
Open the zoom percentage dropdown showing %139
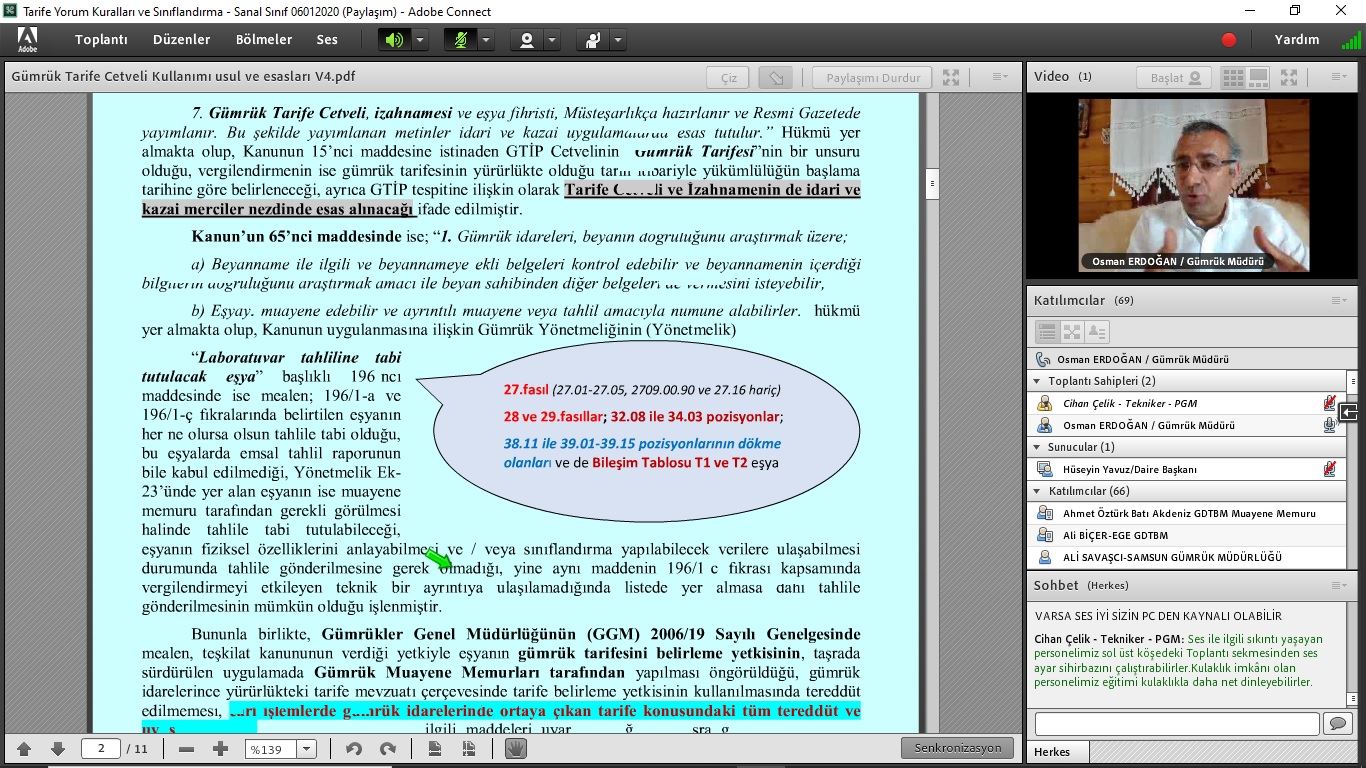307,749
